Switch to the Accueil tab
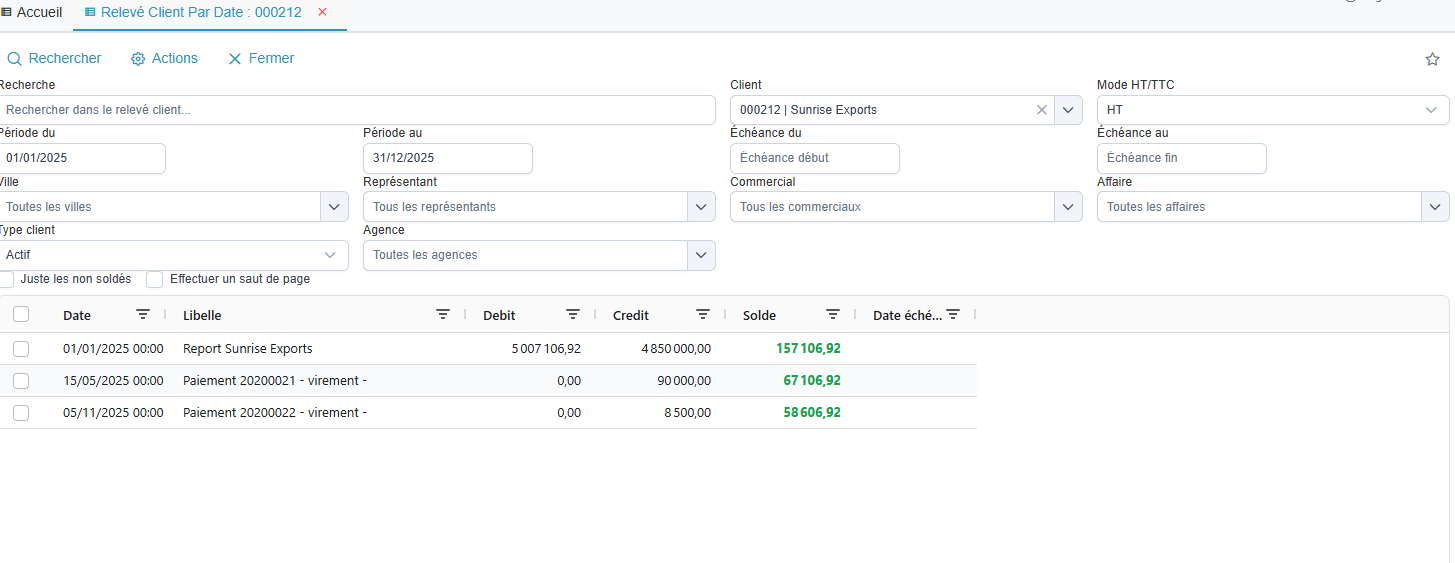 click(x=32, y=12)
